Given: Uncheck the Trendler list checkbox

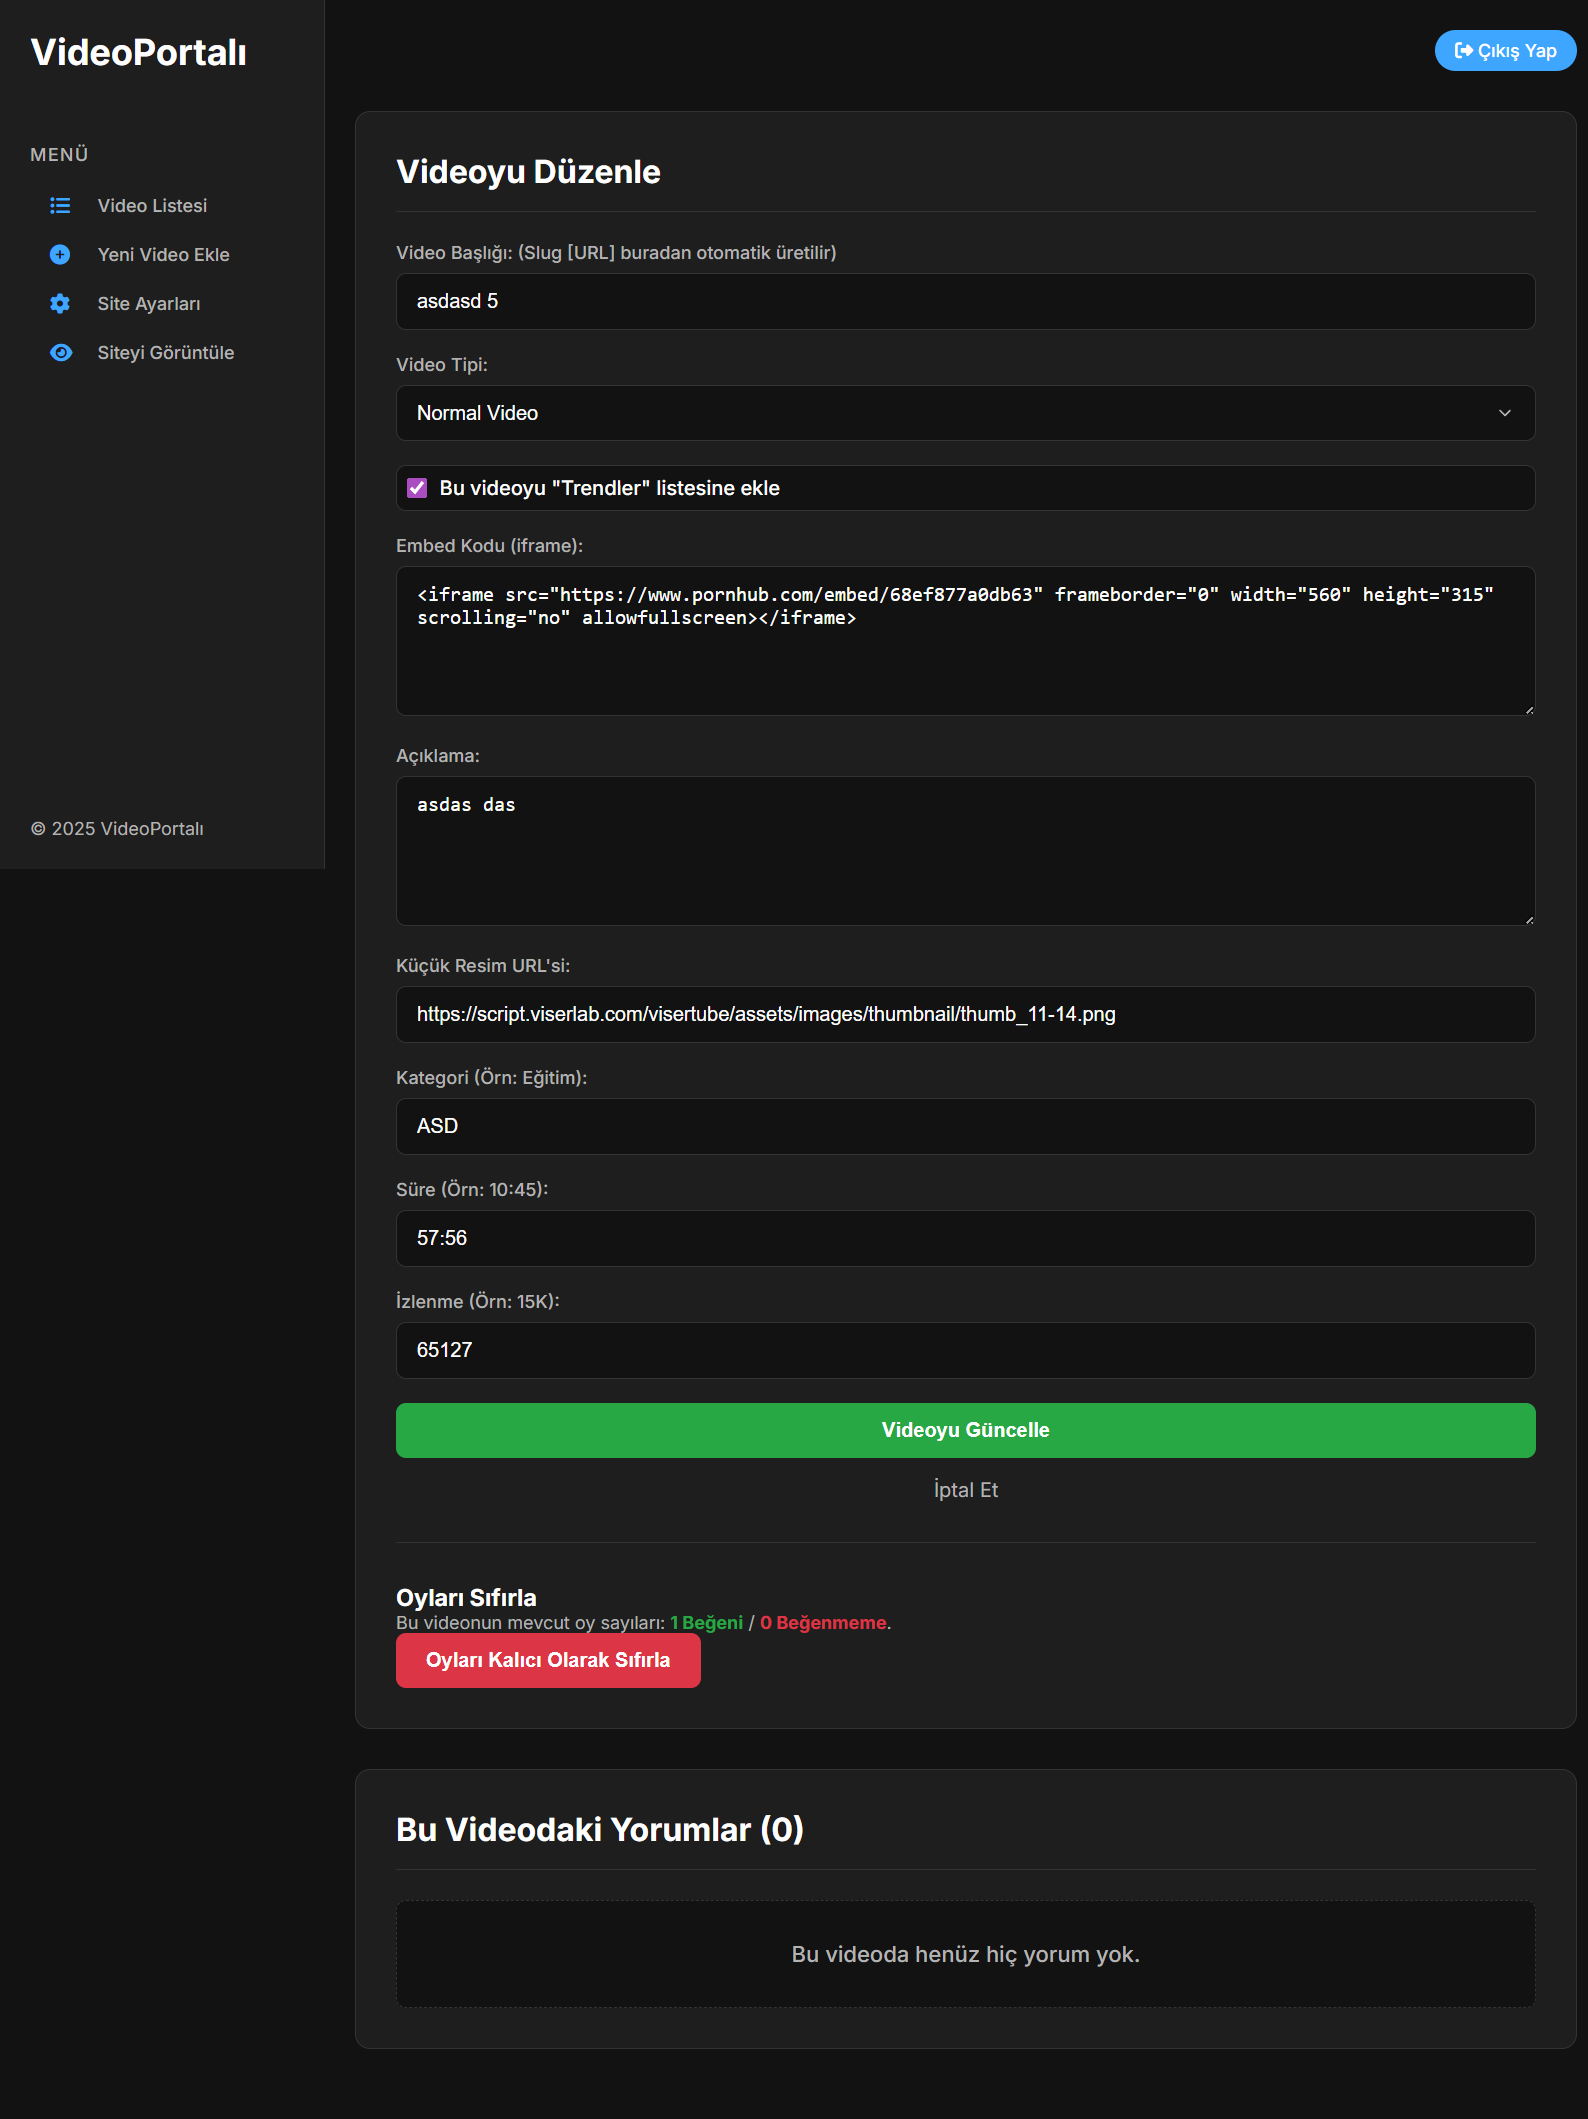Looking at the screenshot, I should (417, 488).
